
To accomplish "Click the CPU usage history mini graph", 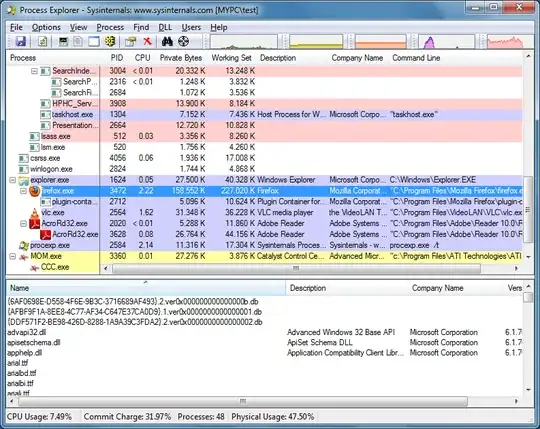I will pyautogui.click(x=244, y=42).
